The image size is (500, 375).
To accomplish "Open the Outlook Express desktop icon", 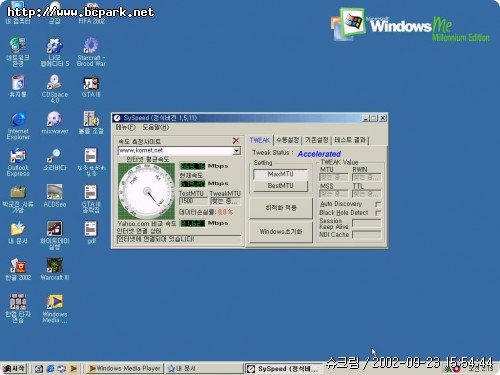I will (18, 162).
